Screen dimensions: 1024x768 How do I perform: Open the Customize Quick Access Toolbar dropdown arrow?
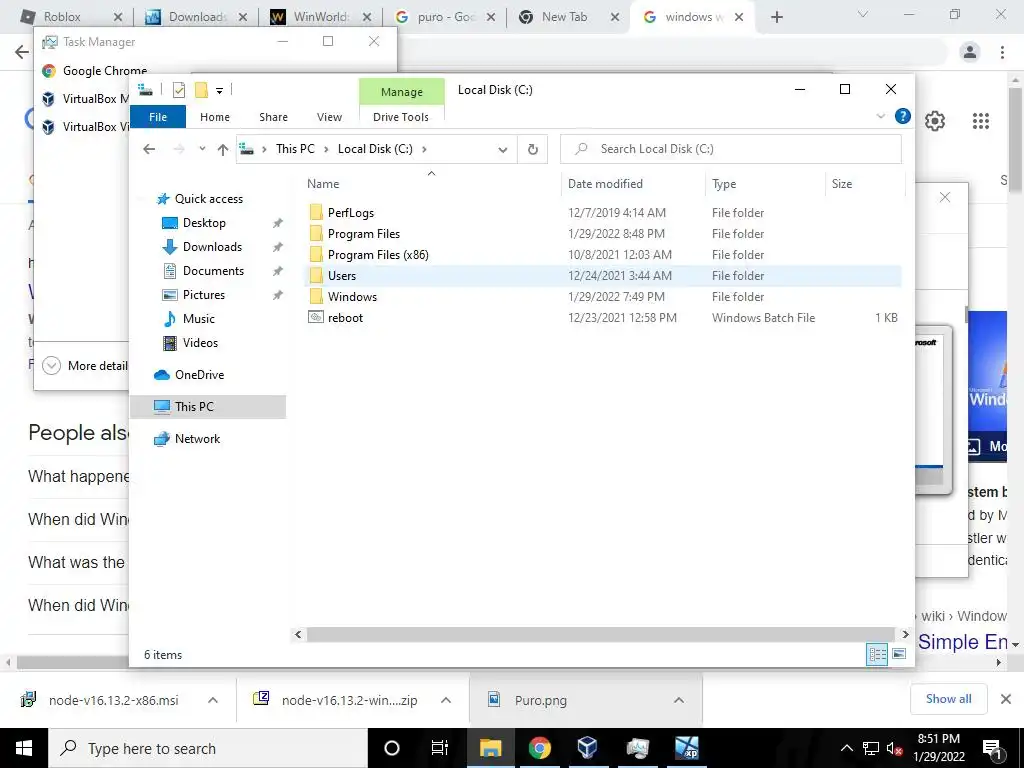[219, 91]
